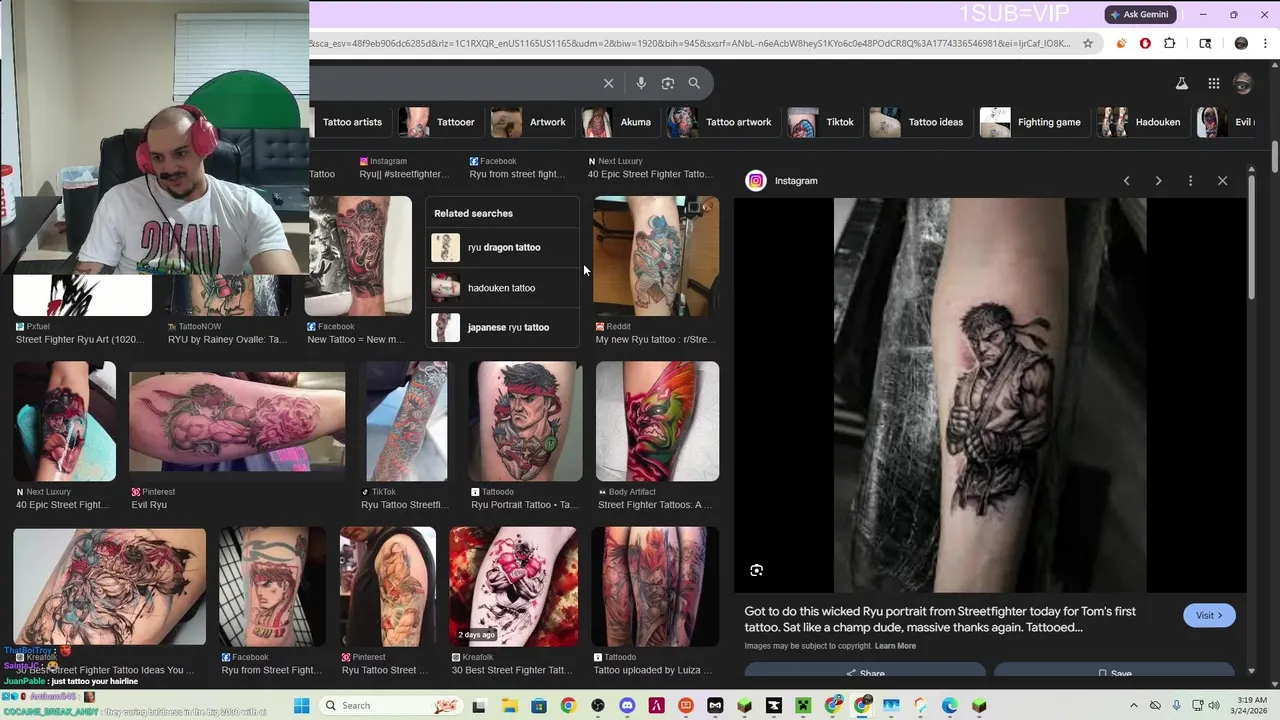Open Learn More copyright link
1280x720 pixels.
click(895, 646)
